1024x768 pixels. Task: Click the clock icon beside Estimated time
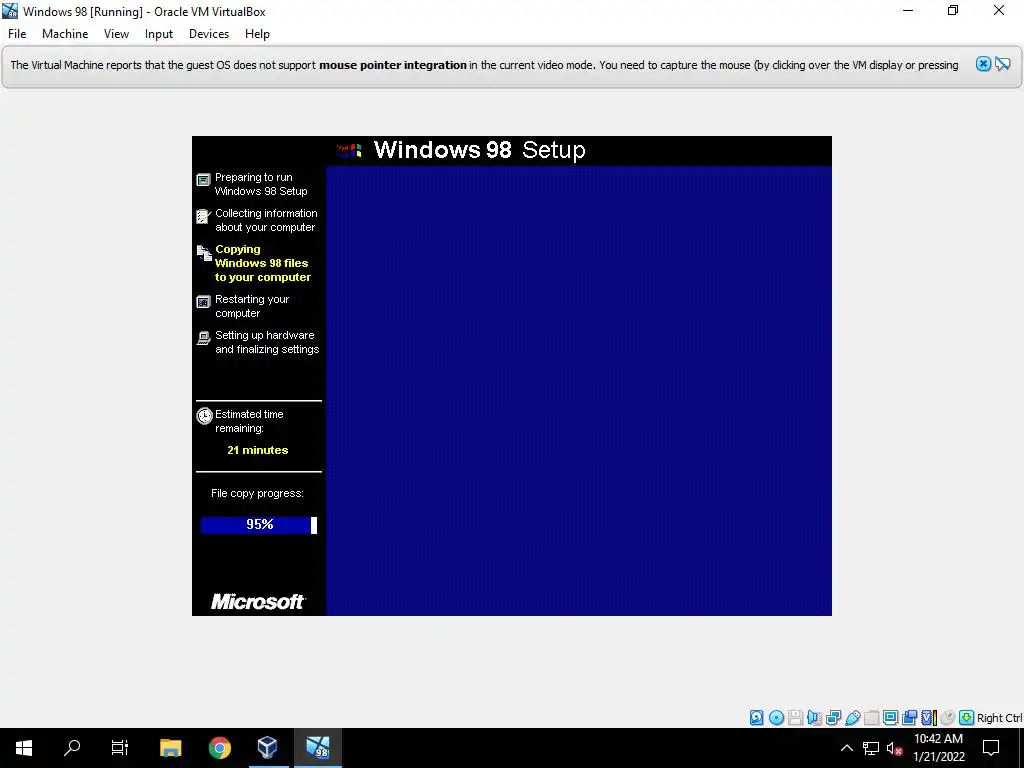[x=204, y=416]
